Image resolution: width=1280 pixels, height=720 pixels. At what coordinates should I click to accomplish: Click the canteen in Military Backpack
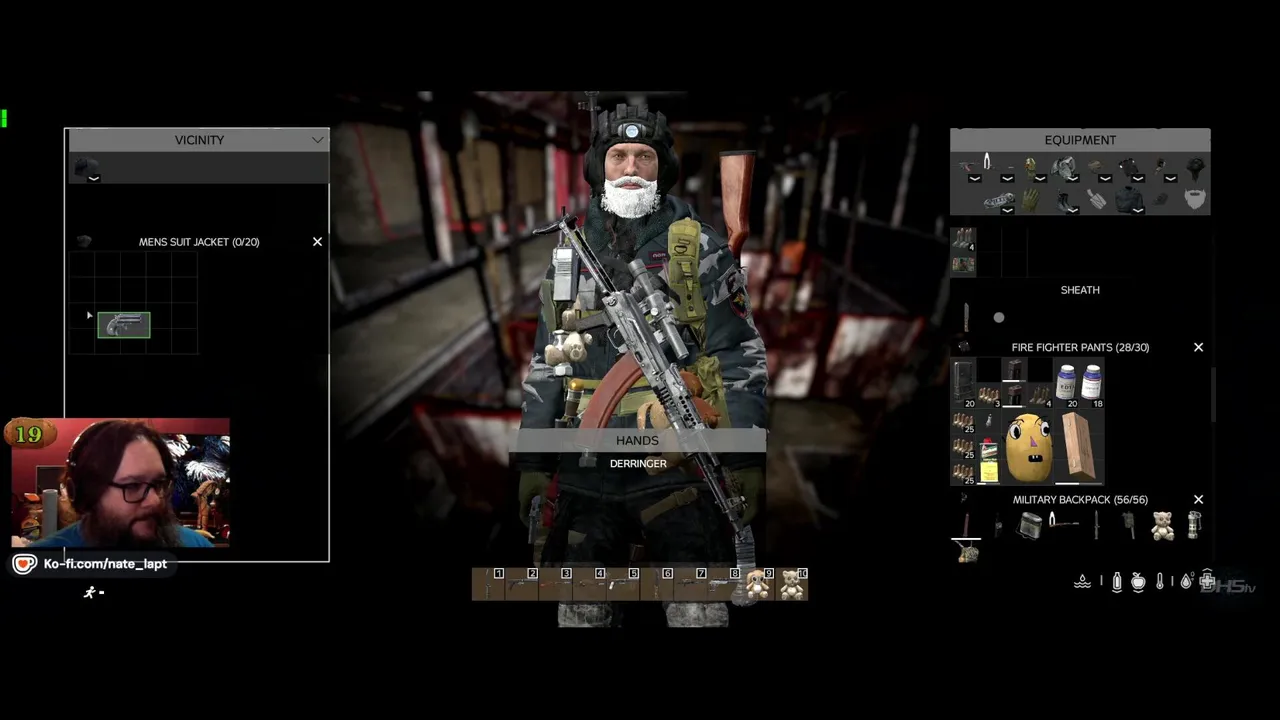1029,525
